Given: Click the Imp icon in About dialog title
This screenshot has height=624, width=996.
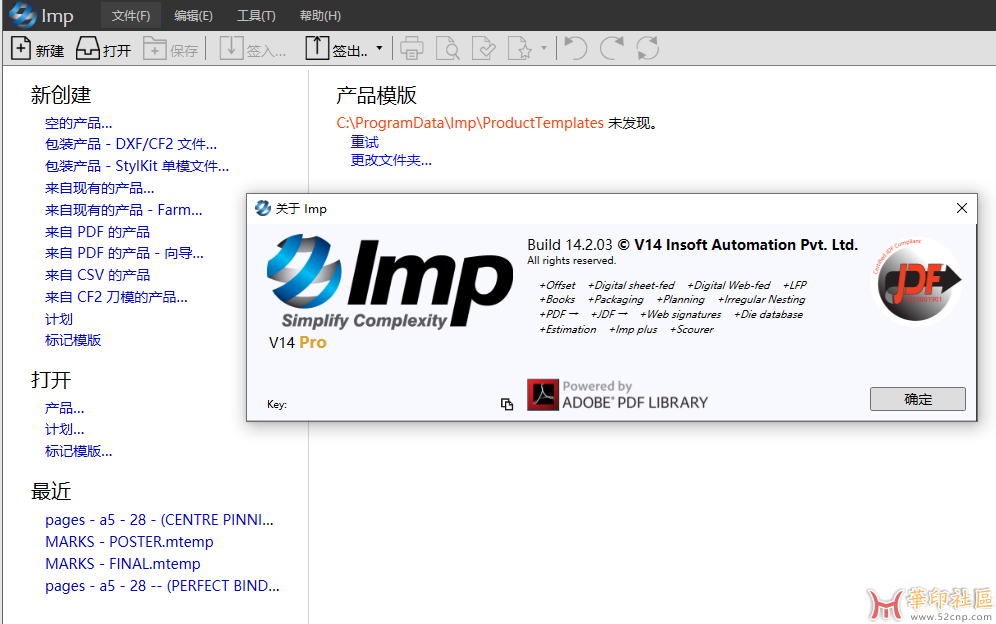Looking at the screenshot, I should (262, 208).
